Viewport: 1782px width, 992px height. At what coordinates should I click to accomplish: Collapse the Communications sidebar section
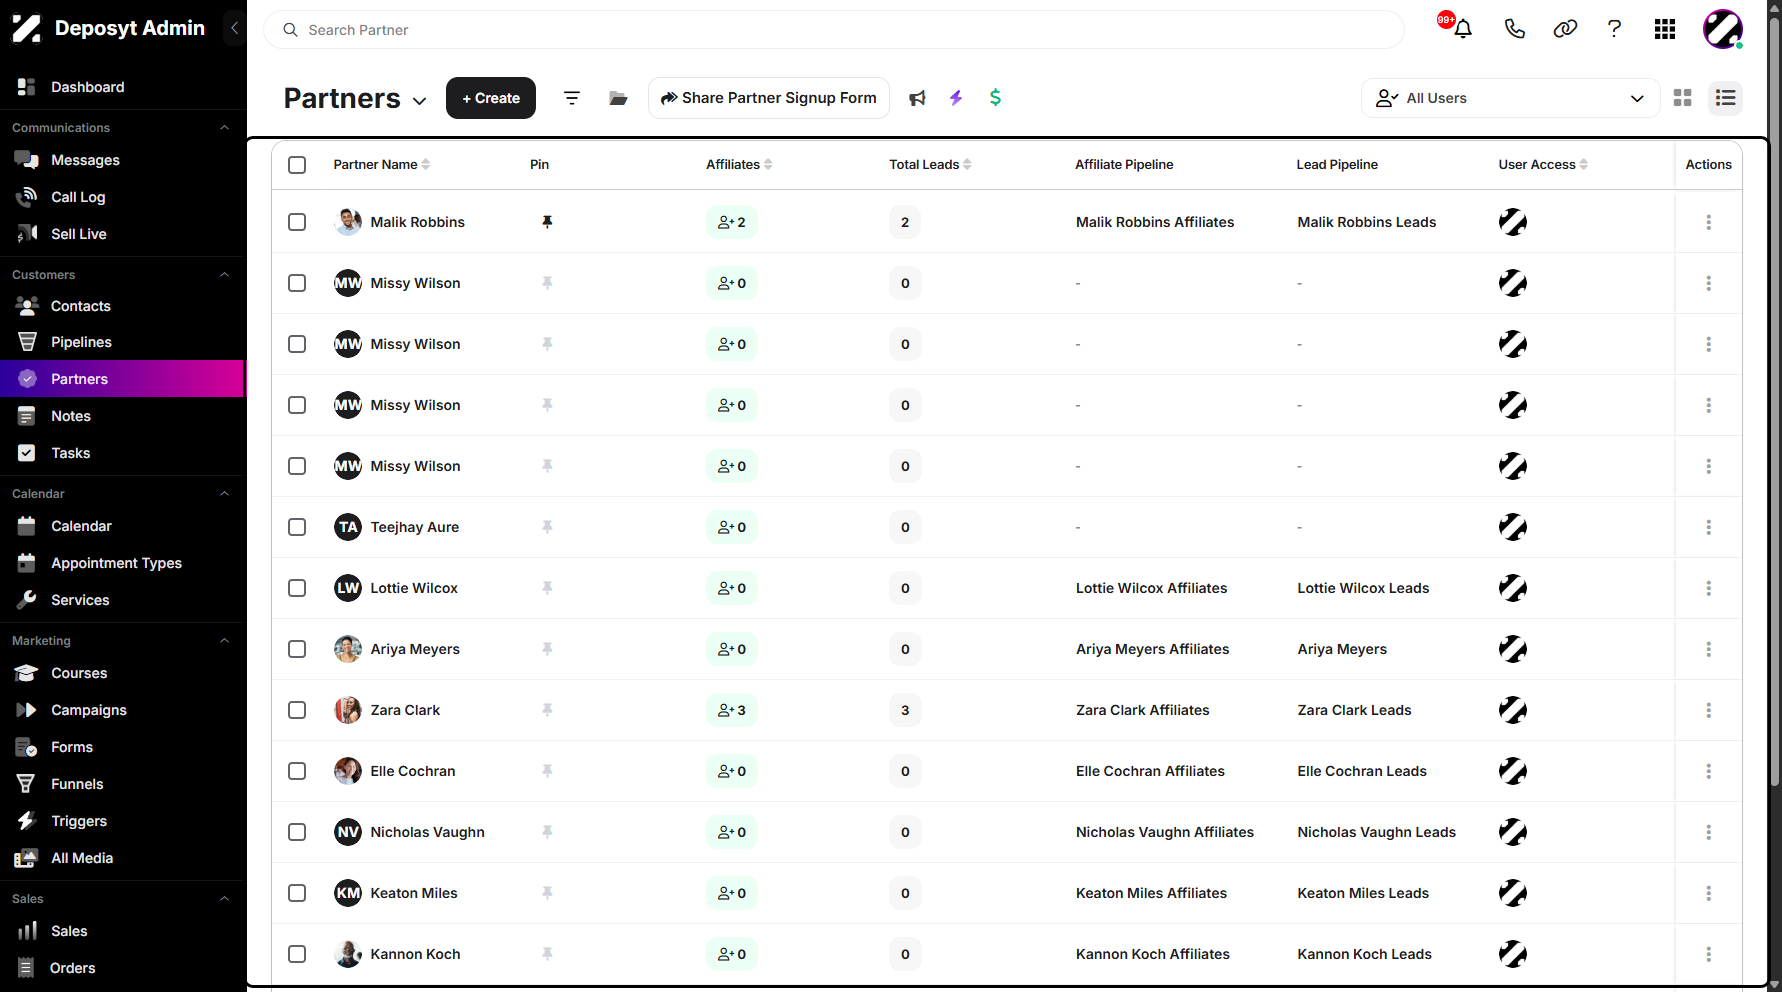[224, 128]
